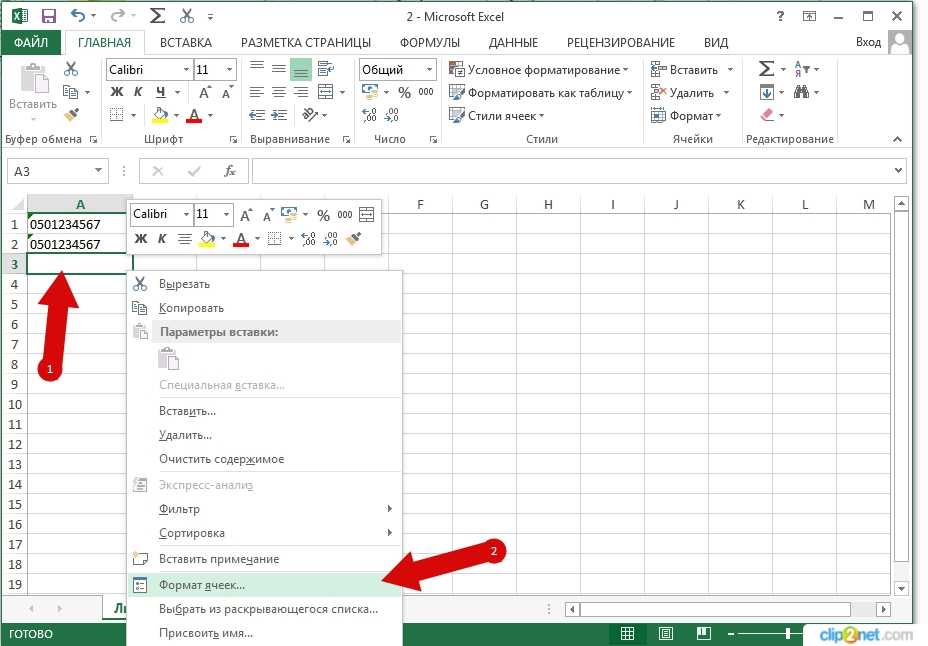Decrease indent in ribbon
Screen dimensions: 928x646
point(257,115)
